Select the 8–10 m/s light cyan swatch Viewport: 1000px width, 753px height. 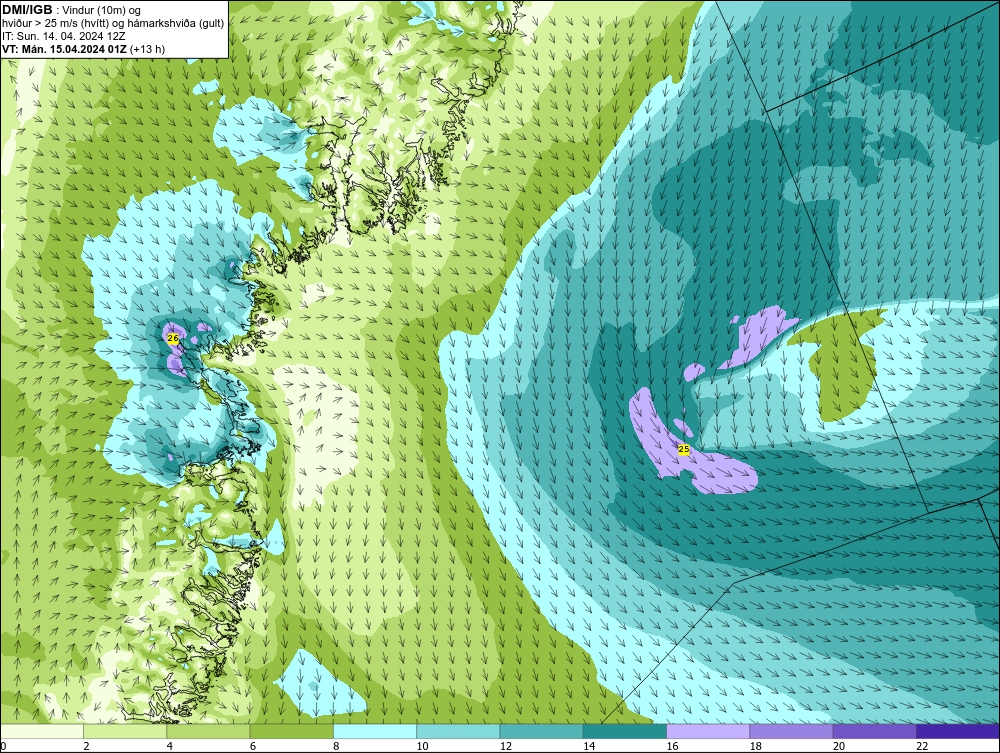375,731
